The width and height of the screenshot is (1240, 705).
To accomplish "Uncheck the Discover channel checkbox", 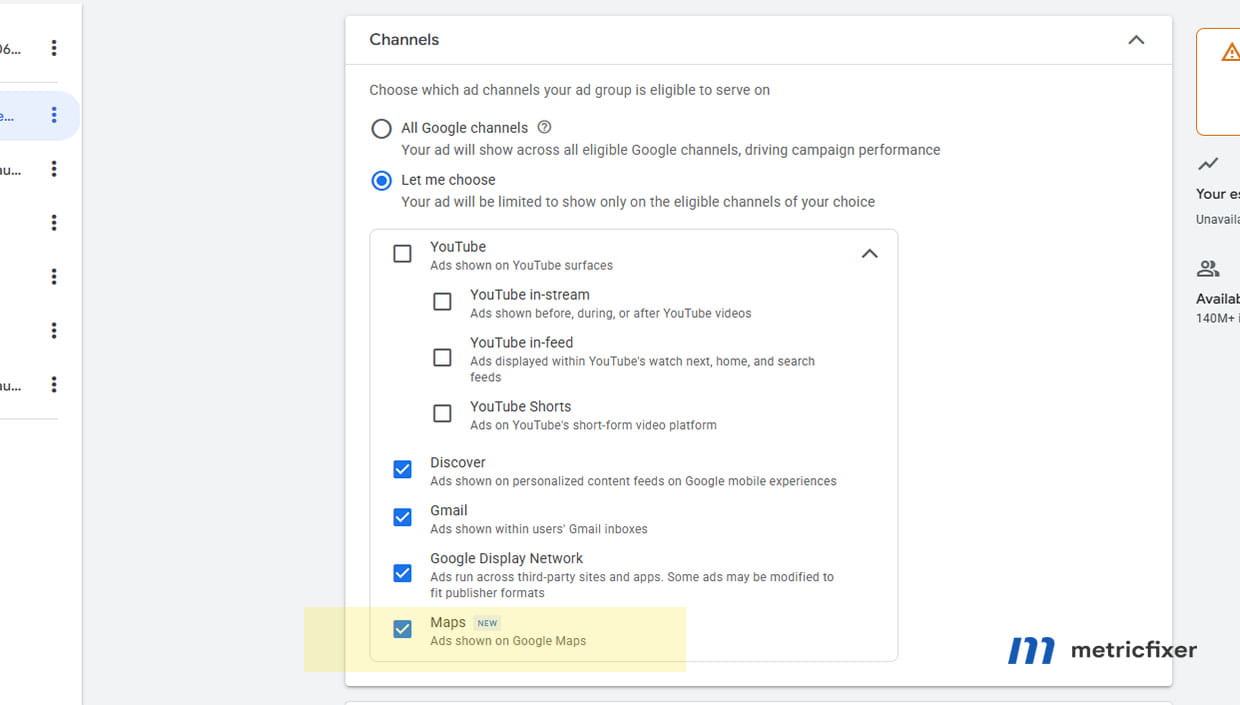I will (x=402, y=469).
